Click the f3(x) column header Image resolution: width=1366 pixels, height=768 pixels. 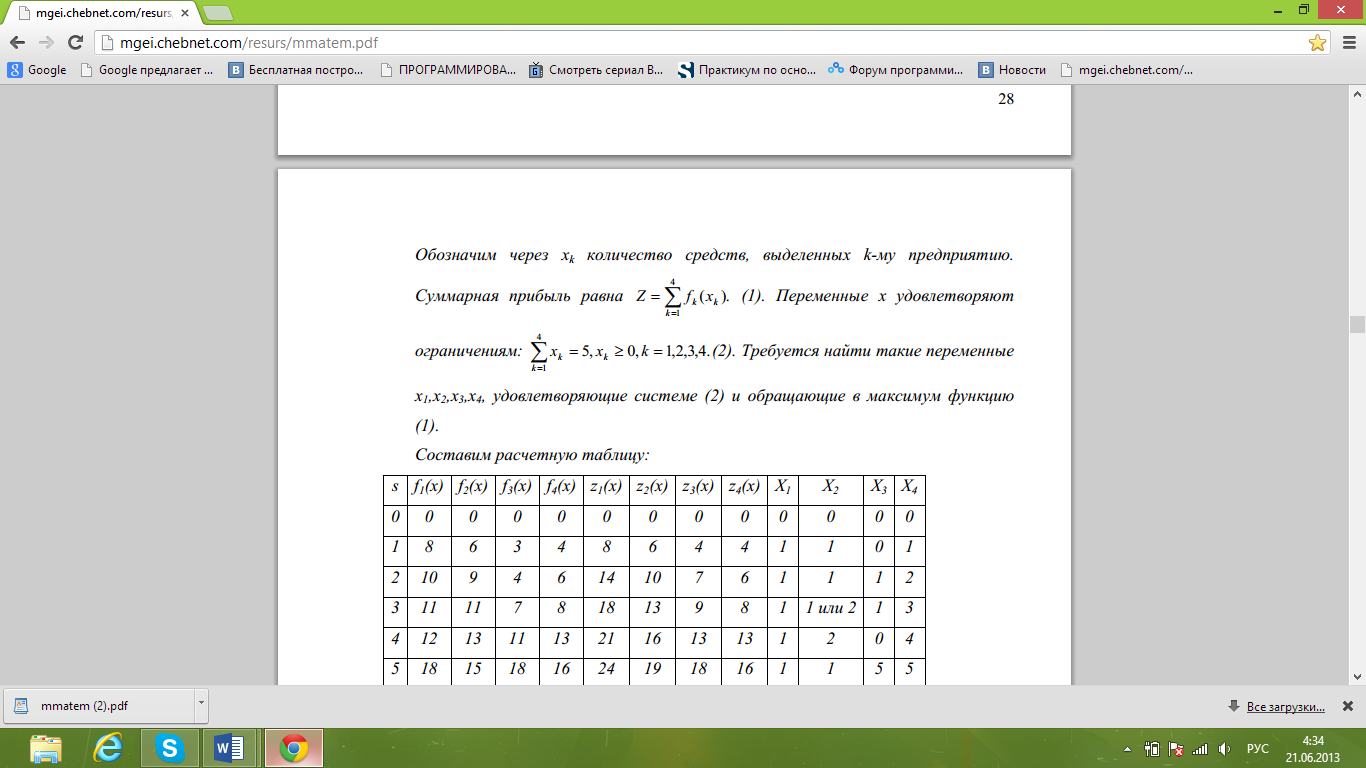click(517, 488)
